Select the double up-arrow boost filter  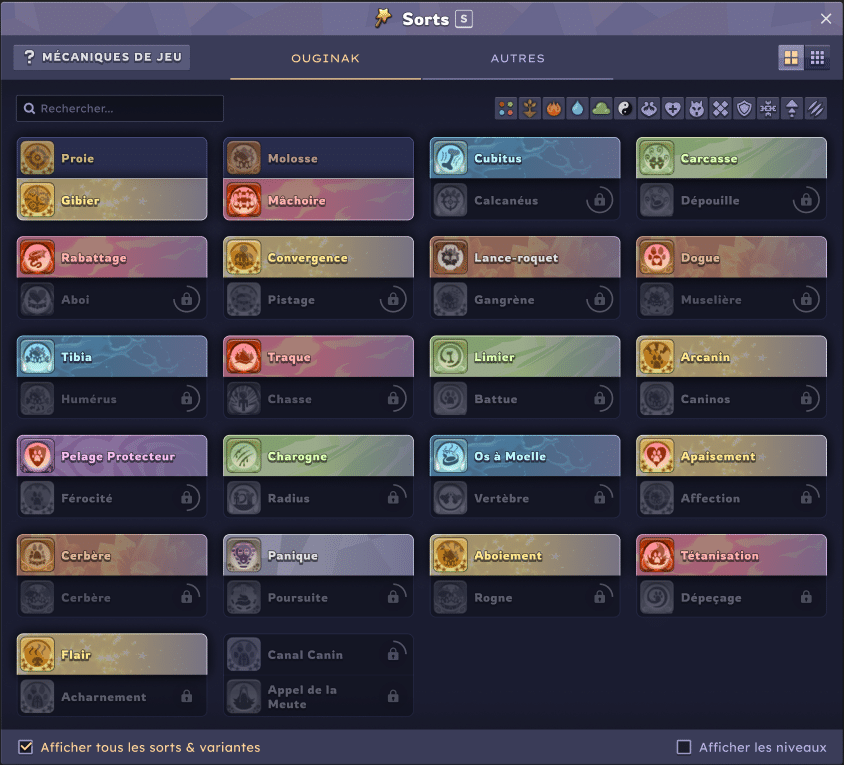792,109
